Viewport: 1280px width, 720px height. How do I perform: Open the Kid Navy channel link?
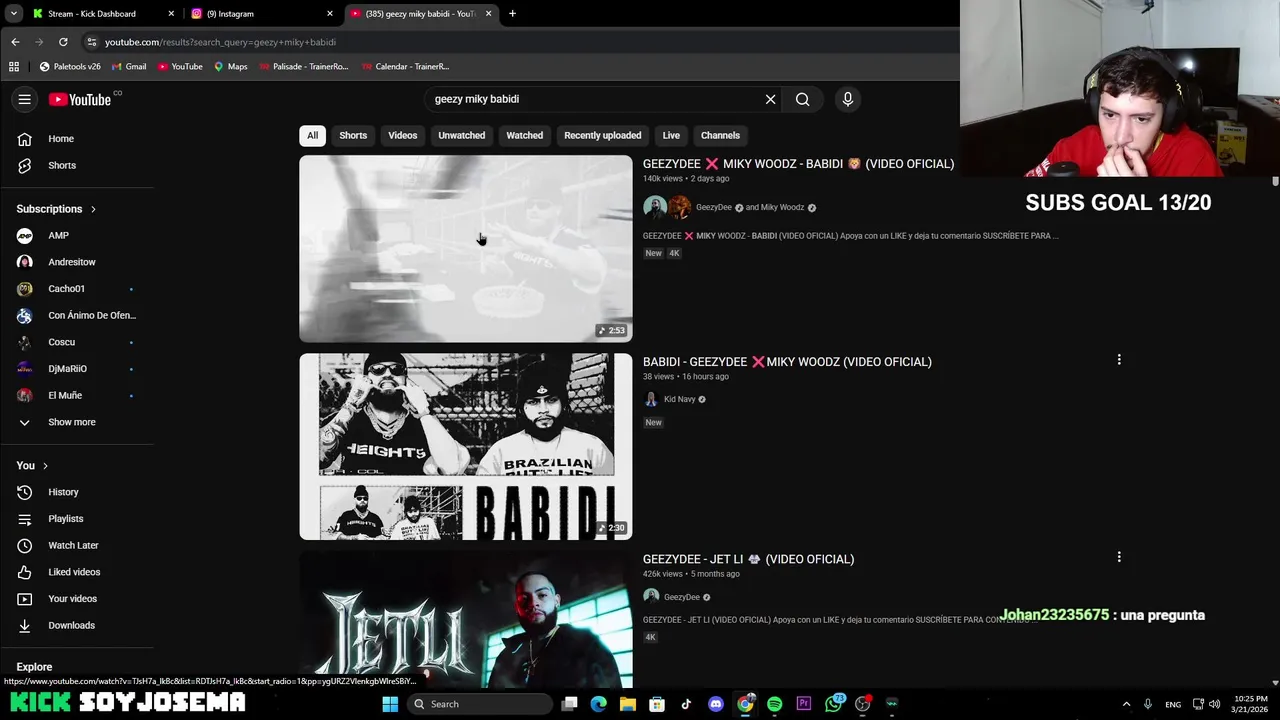(679, 399)
